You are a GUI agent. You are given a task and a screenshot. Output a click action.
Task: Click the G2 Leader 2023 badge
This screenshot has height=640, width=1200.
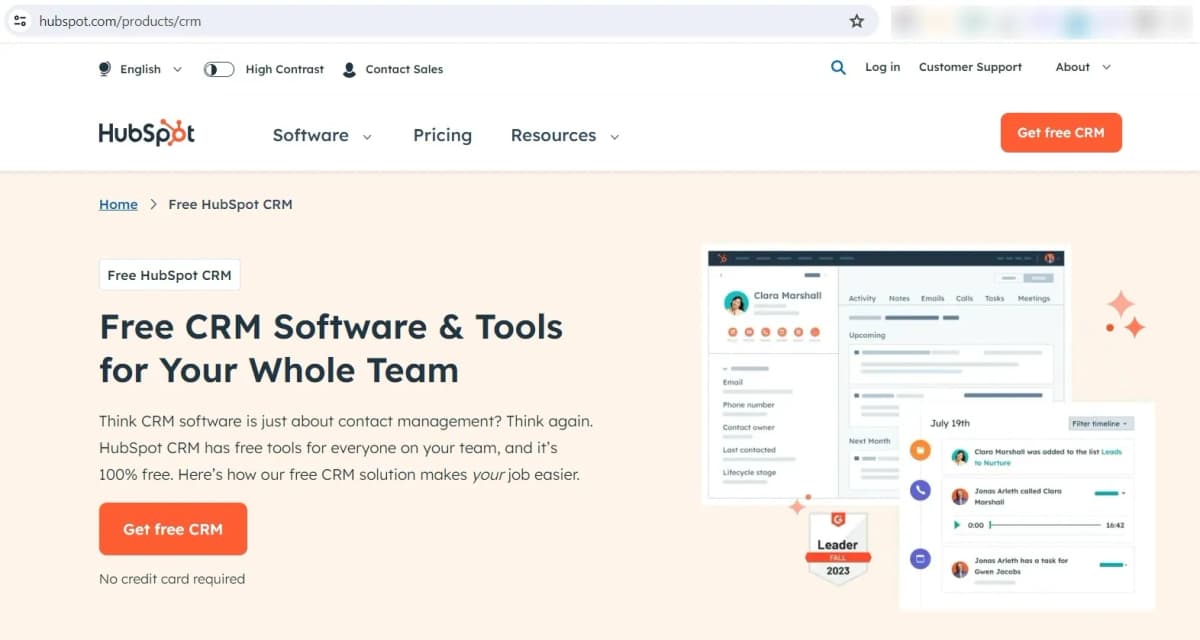pos(838,548)
